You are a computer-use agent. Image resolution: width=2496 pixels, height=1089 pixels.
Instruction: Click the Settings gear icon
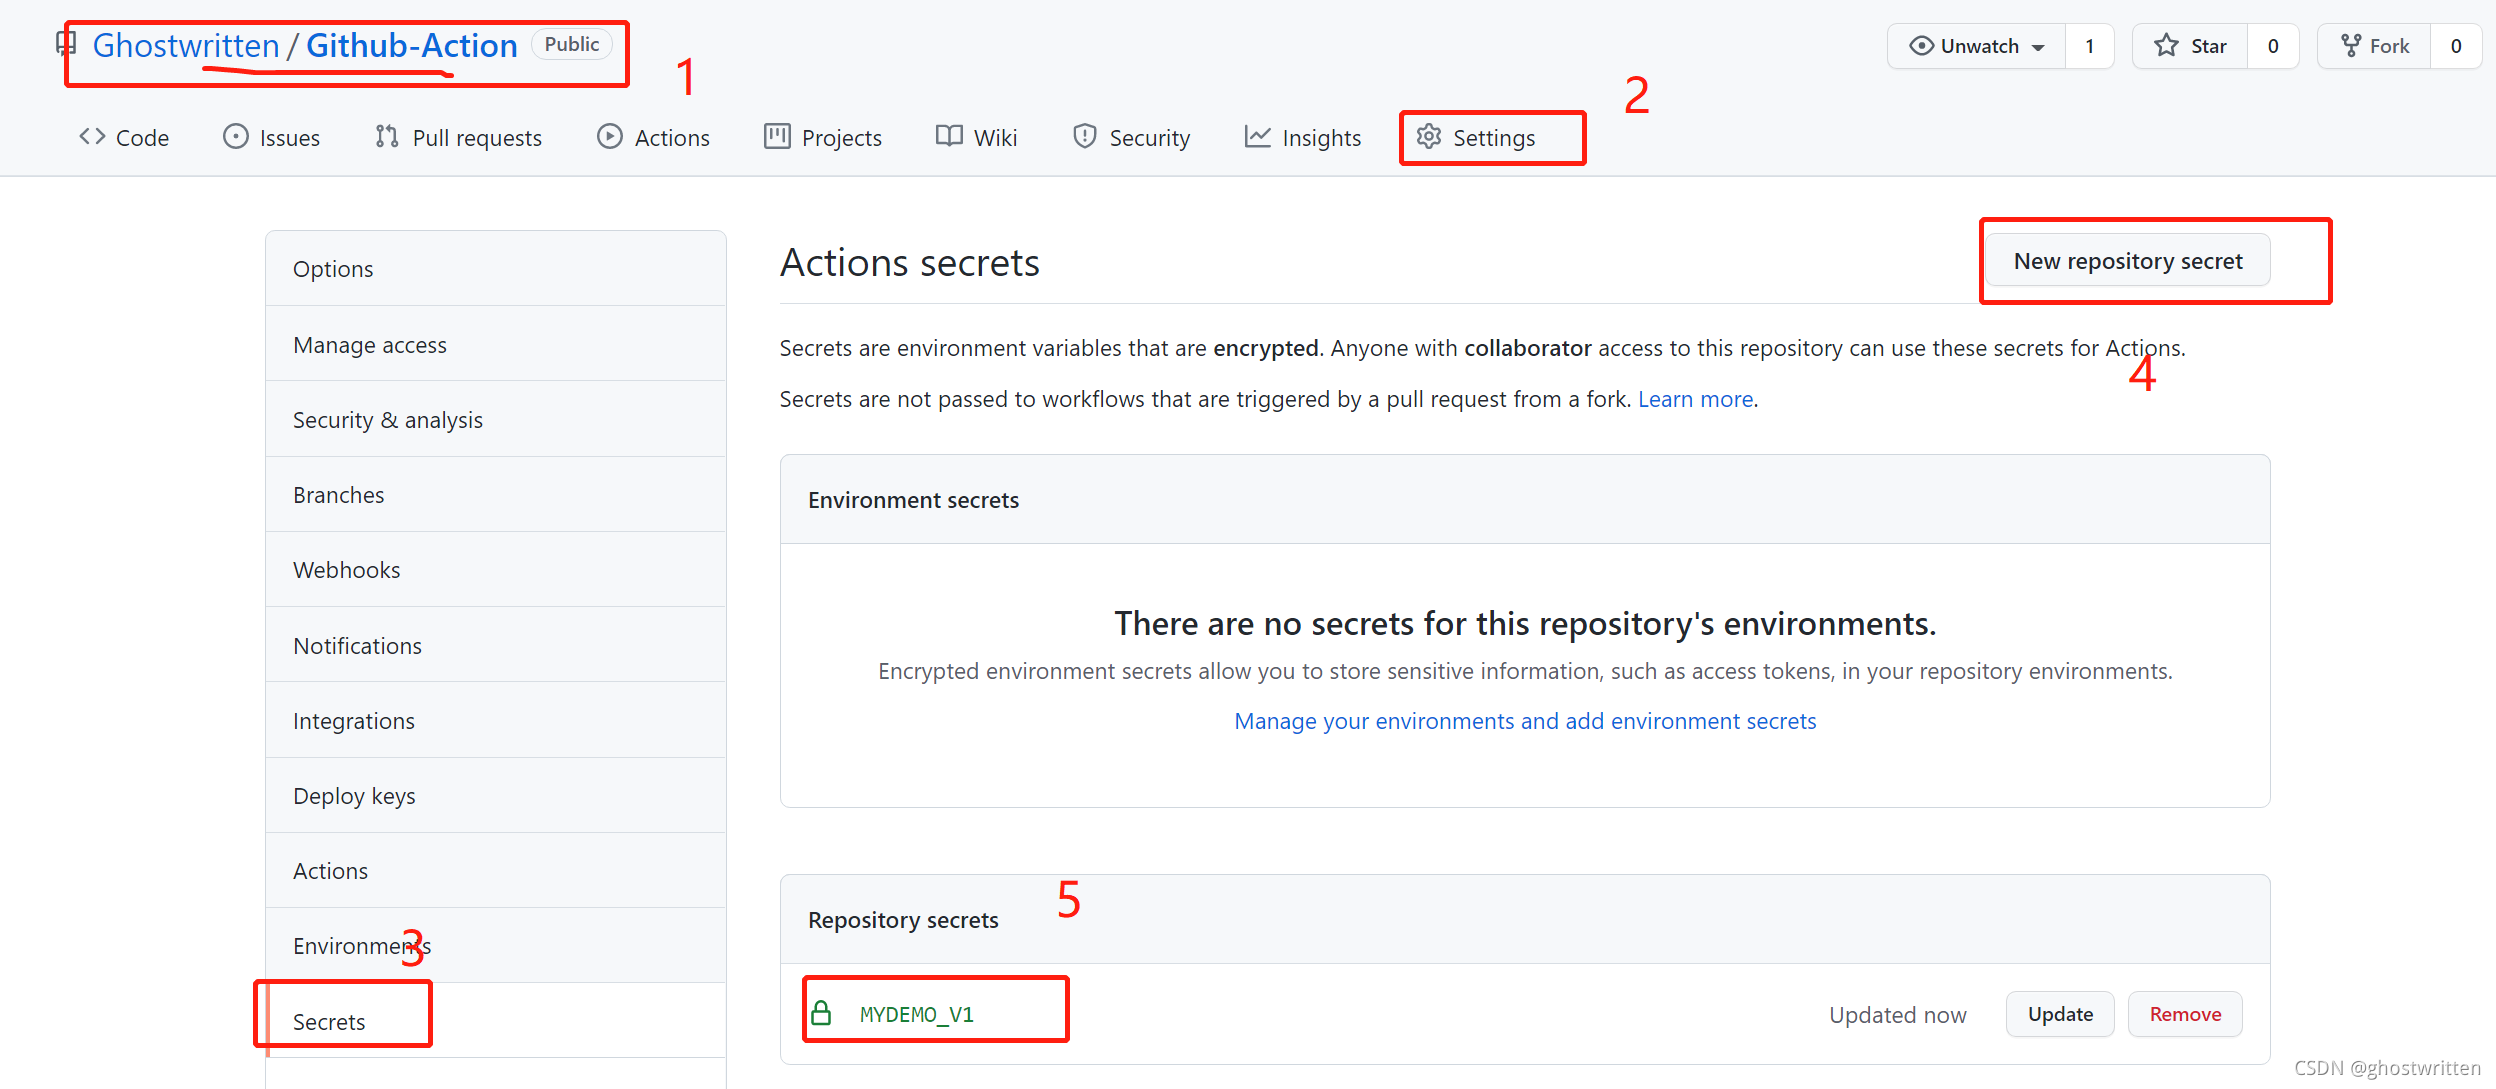1429,137
